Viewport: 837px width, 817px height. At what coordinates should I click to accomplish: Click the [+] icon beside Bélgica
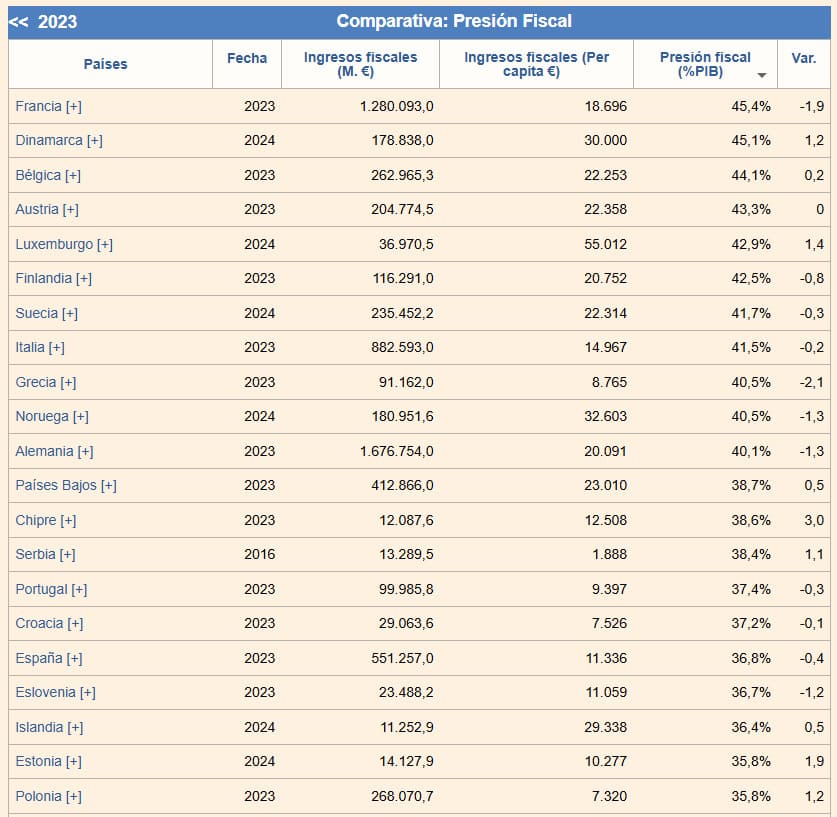point(72,175)
